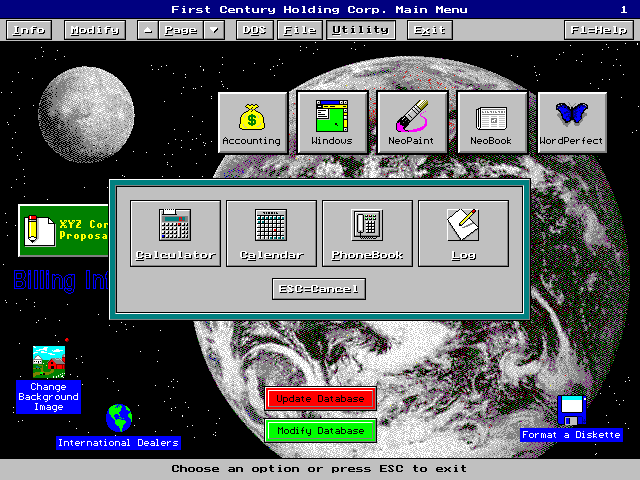Viewport: 640px width, 480px height.
Task: Go to previous page with up arrow
Action: click(148, 30)
